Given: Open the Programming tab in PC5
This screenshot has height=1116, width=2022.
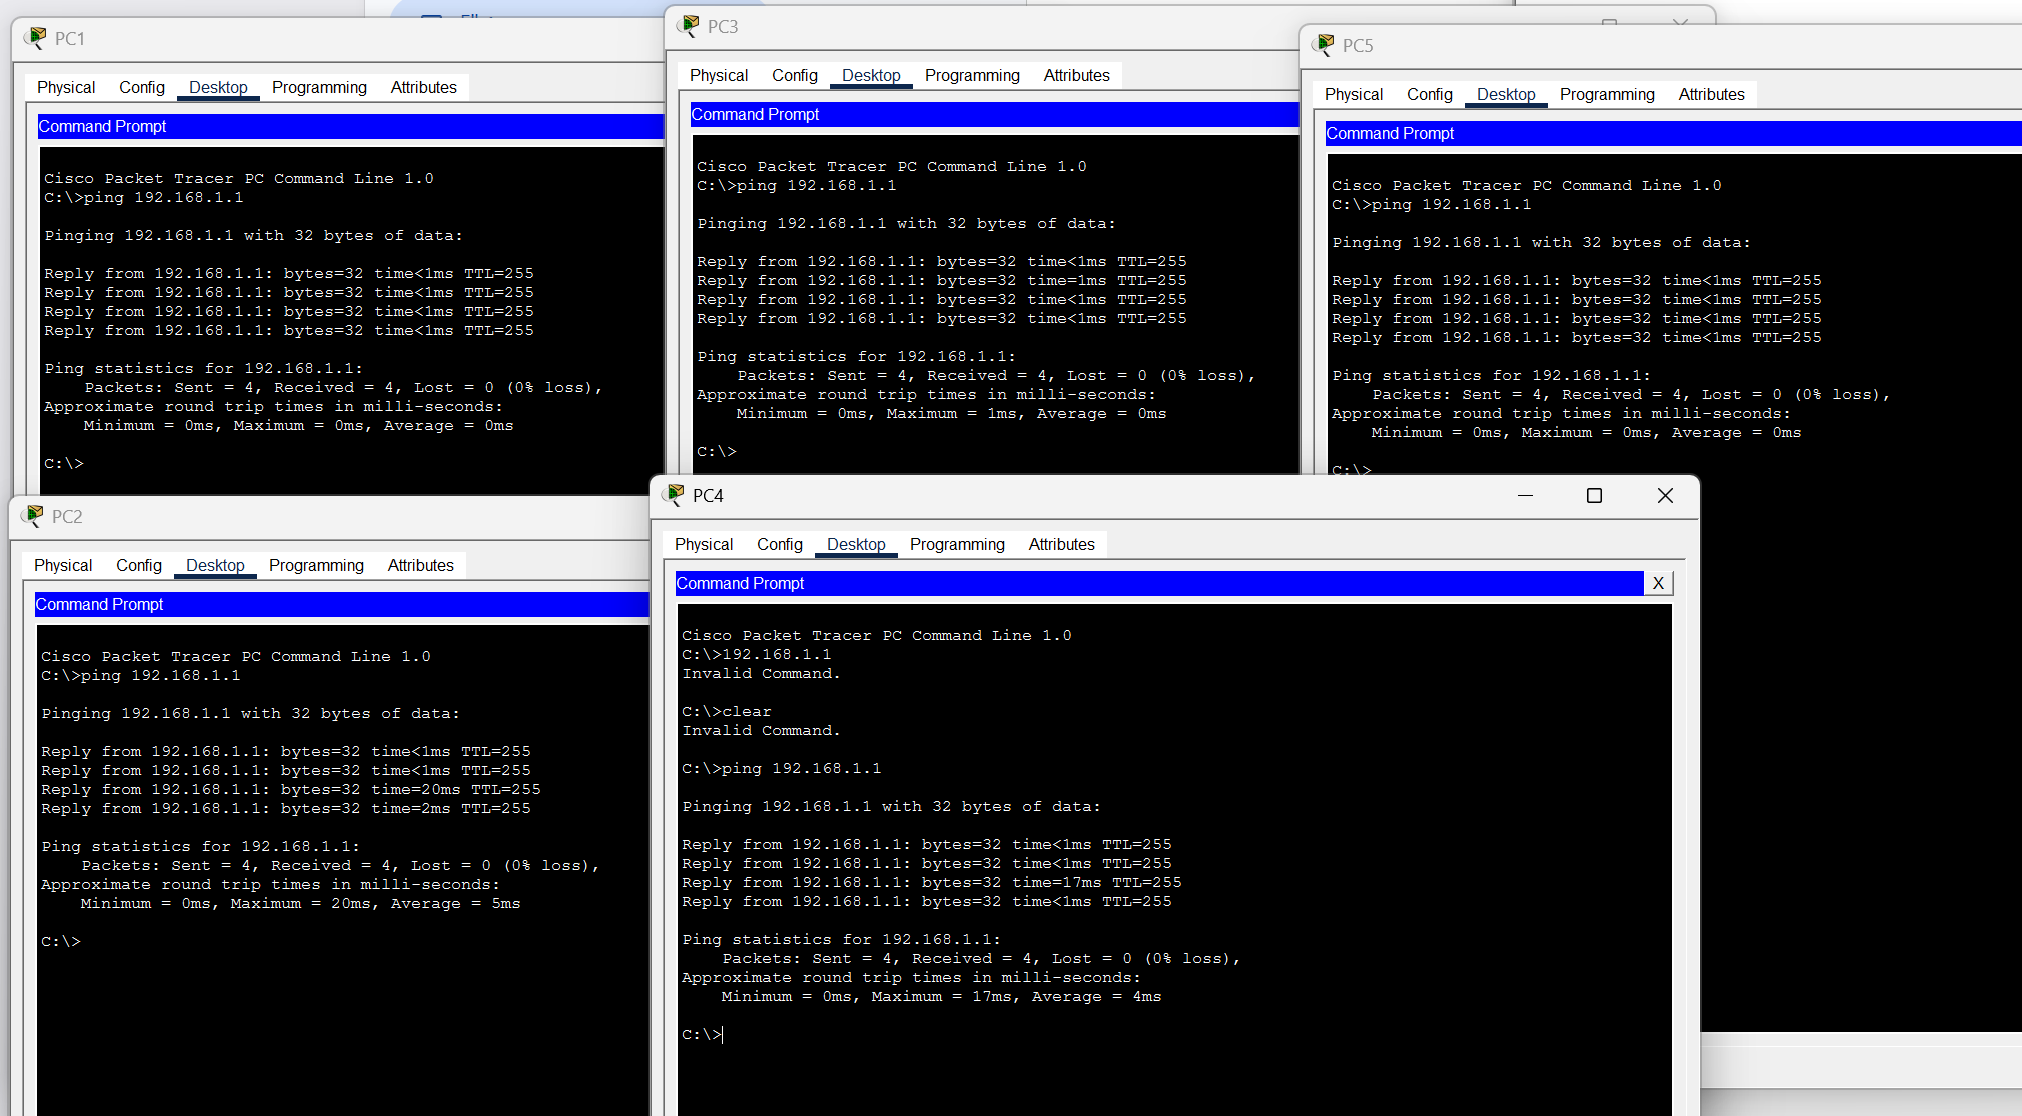Looking at the screenshot, I should [1607, 94].
